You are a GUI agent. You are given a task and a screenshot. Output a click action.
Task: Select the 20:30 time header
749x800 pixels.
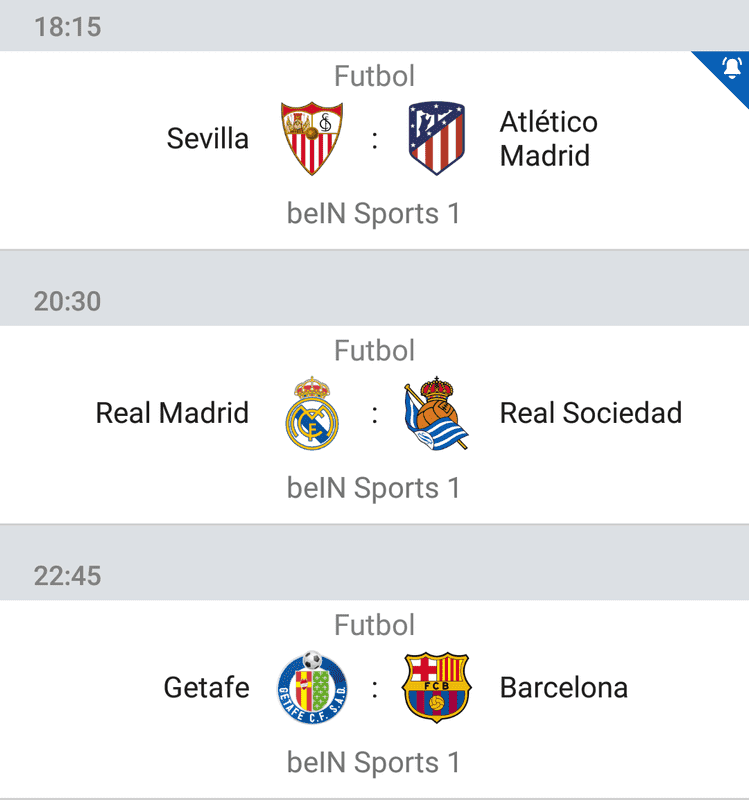click(68, 301)
